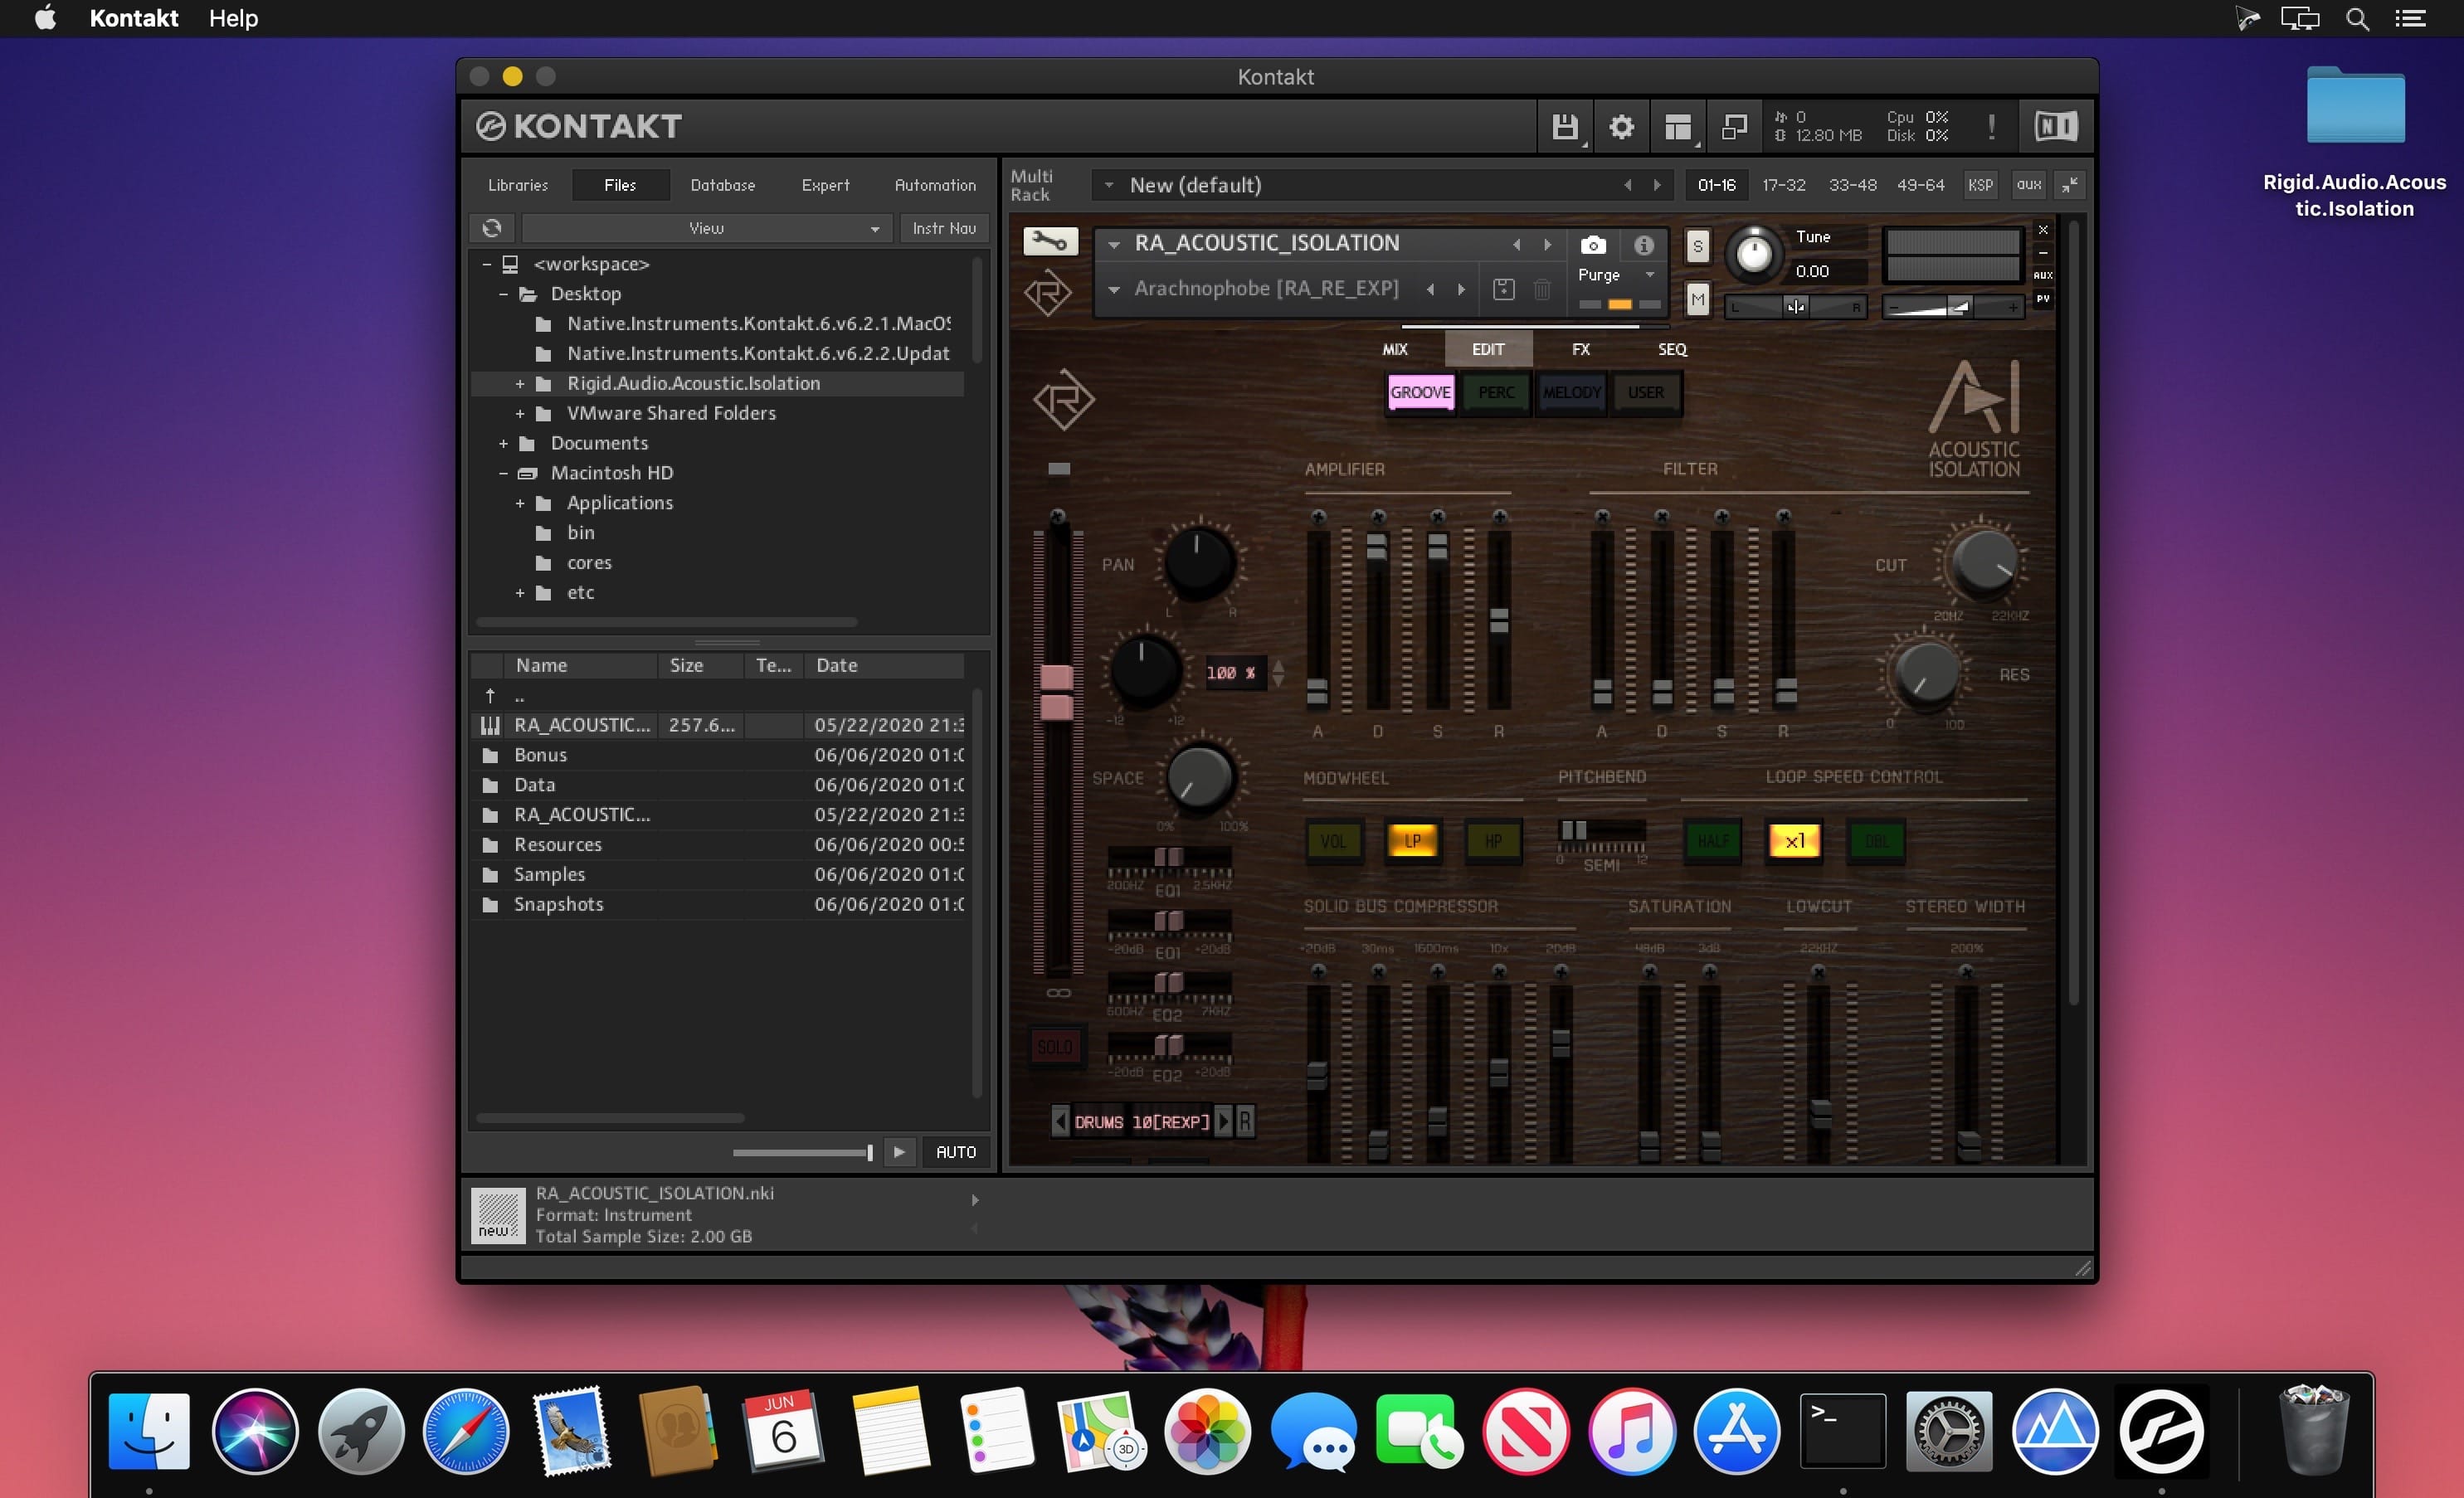Image resolution: width=2464 pixels, height=1498 pixels.
Task: Open the instrument MIX tab
Action: 1395,349
